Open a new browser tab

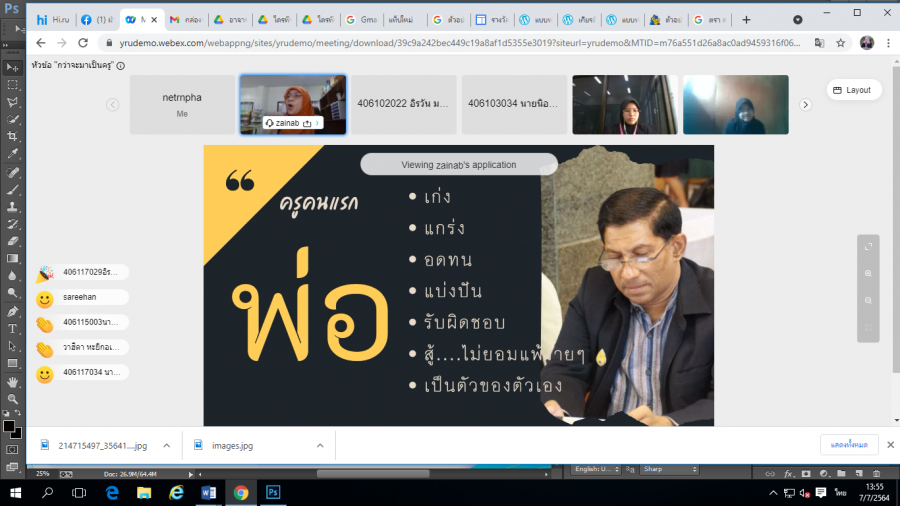click(x=746, y=19)
